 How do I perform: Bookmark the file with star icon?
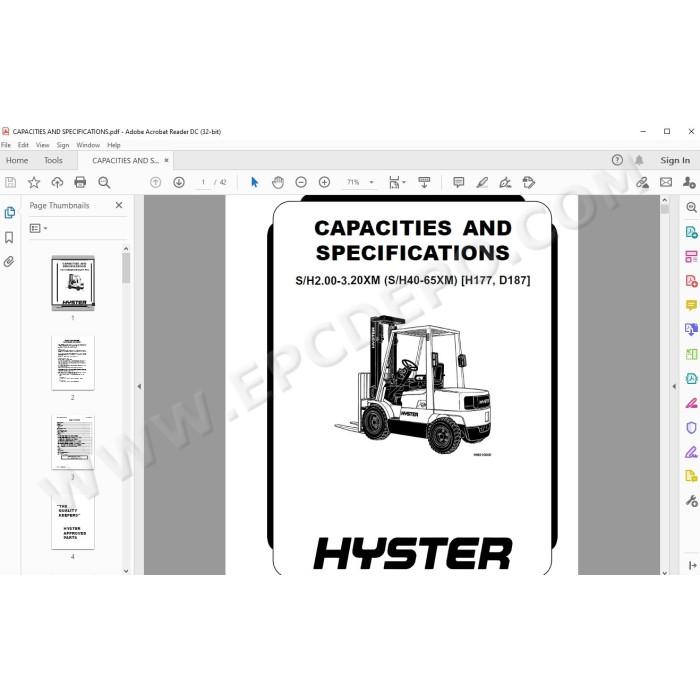click(34, 182)
